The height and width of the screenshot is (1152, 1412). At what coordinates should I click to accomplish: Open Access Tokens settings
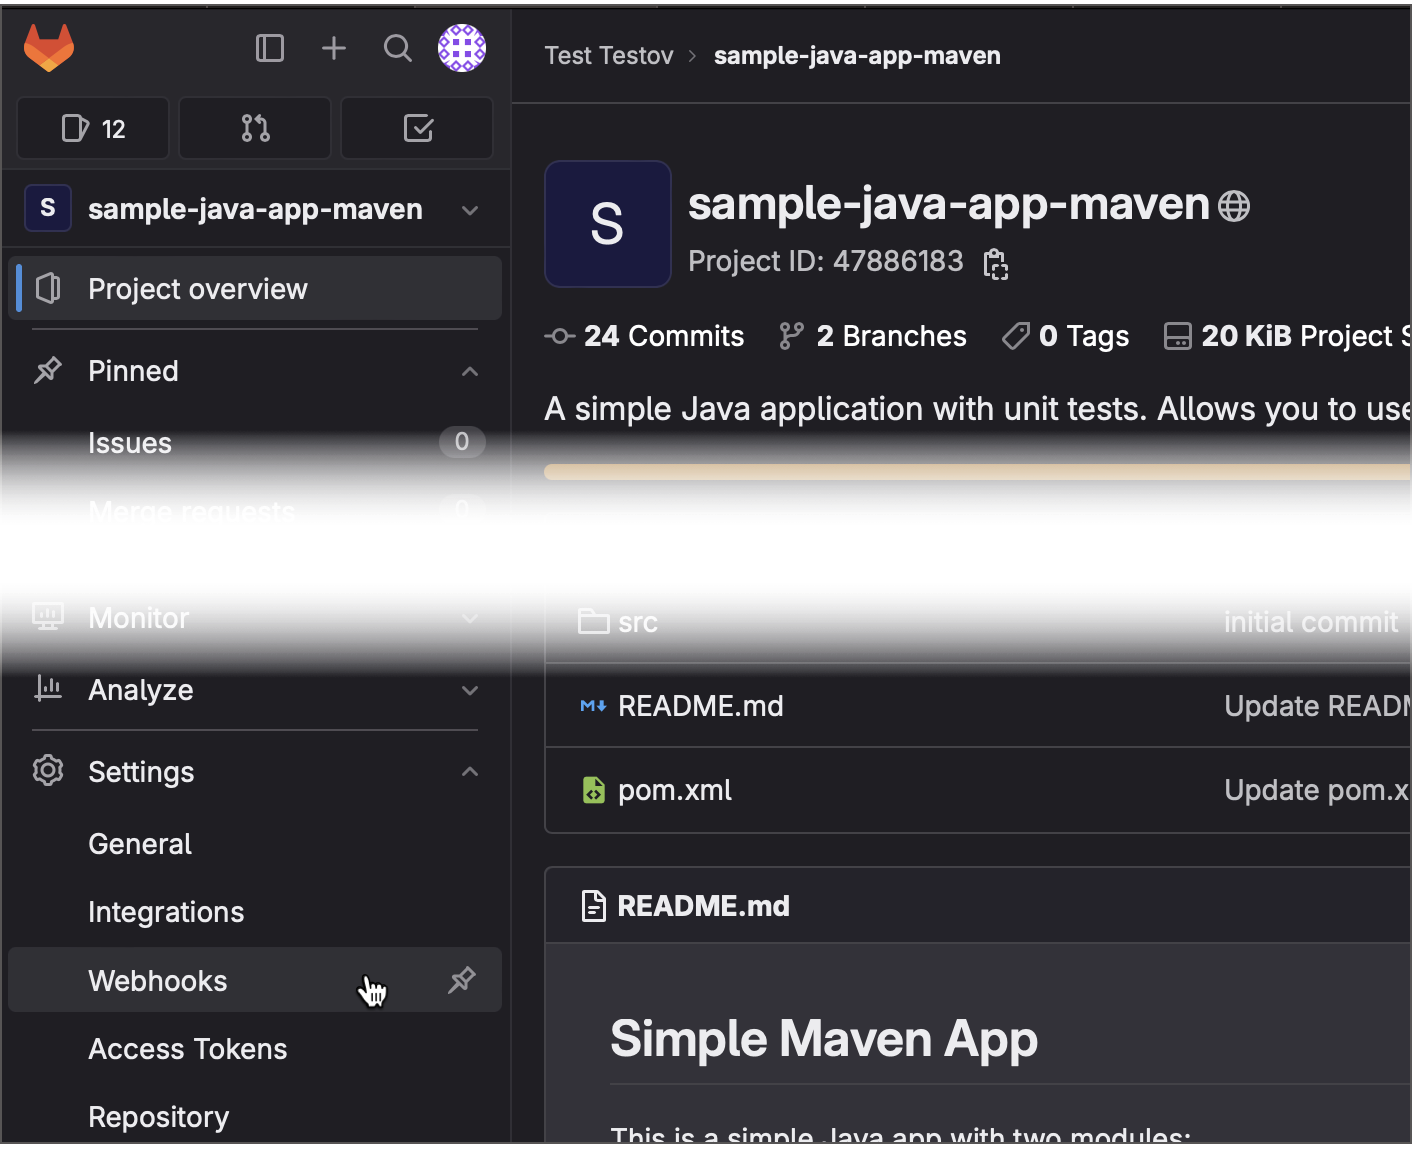coord(187,1048)
